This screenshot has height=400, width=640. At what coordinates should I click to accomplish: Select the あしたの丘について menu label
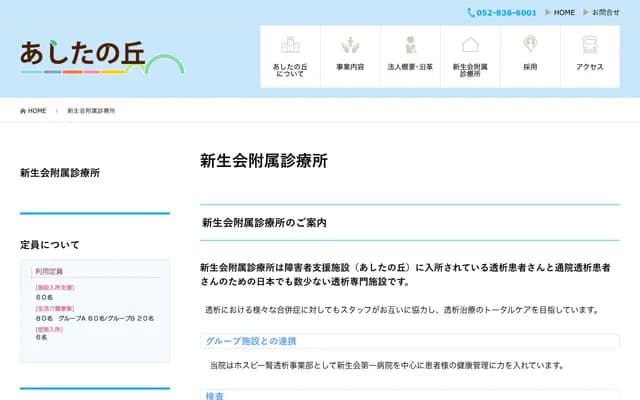pos(290,70)
